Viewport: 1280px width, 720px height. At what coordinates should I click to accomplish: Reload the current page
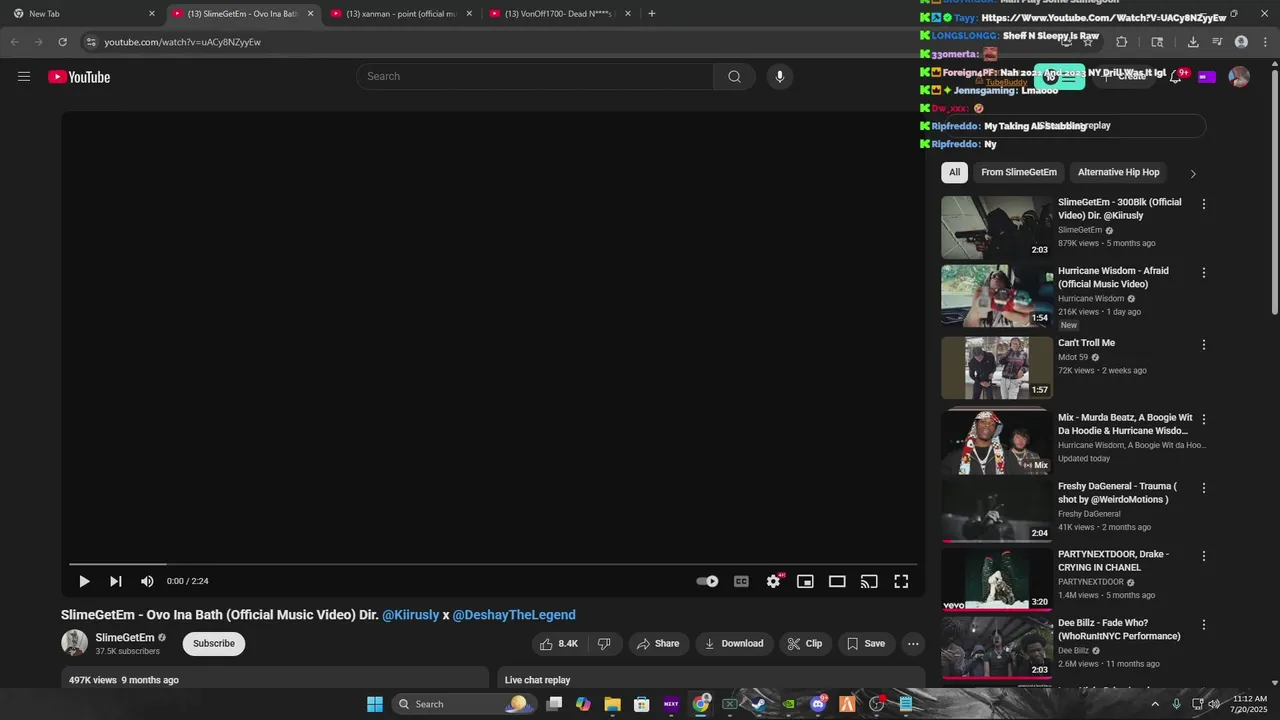tap(62, 42)
